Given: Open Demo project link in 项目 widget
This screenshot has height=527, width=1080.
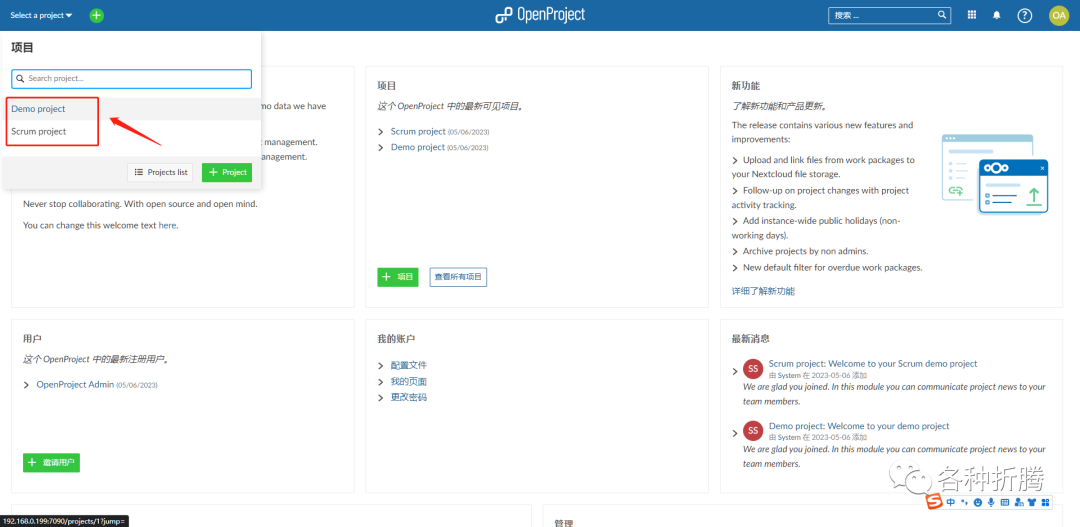Looking at the screenshot, I should [x=418, y=147].
